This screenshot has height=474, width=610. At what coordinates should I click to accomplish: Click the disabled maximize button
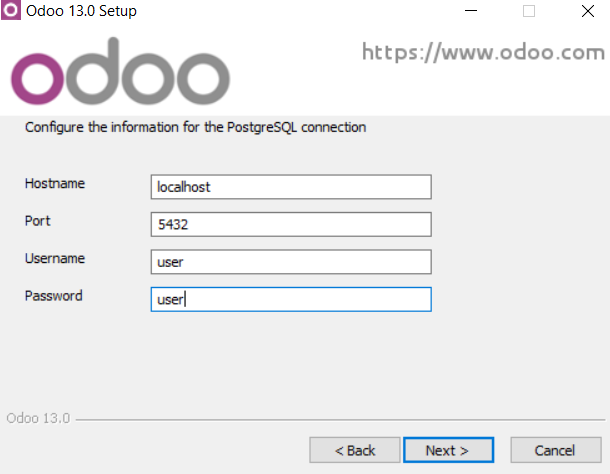(529, 11)
